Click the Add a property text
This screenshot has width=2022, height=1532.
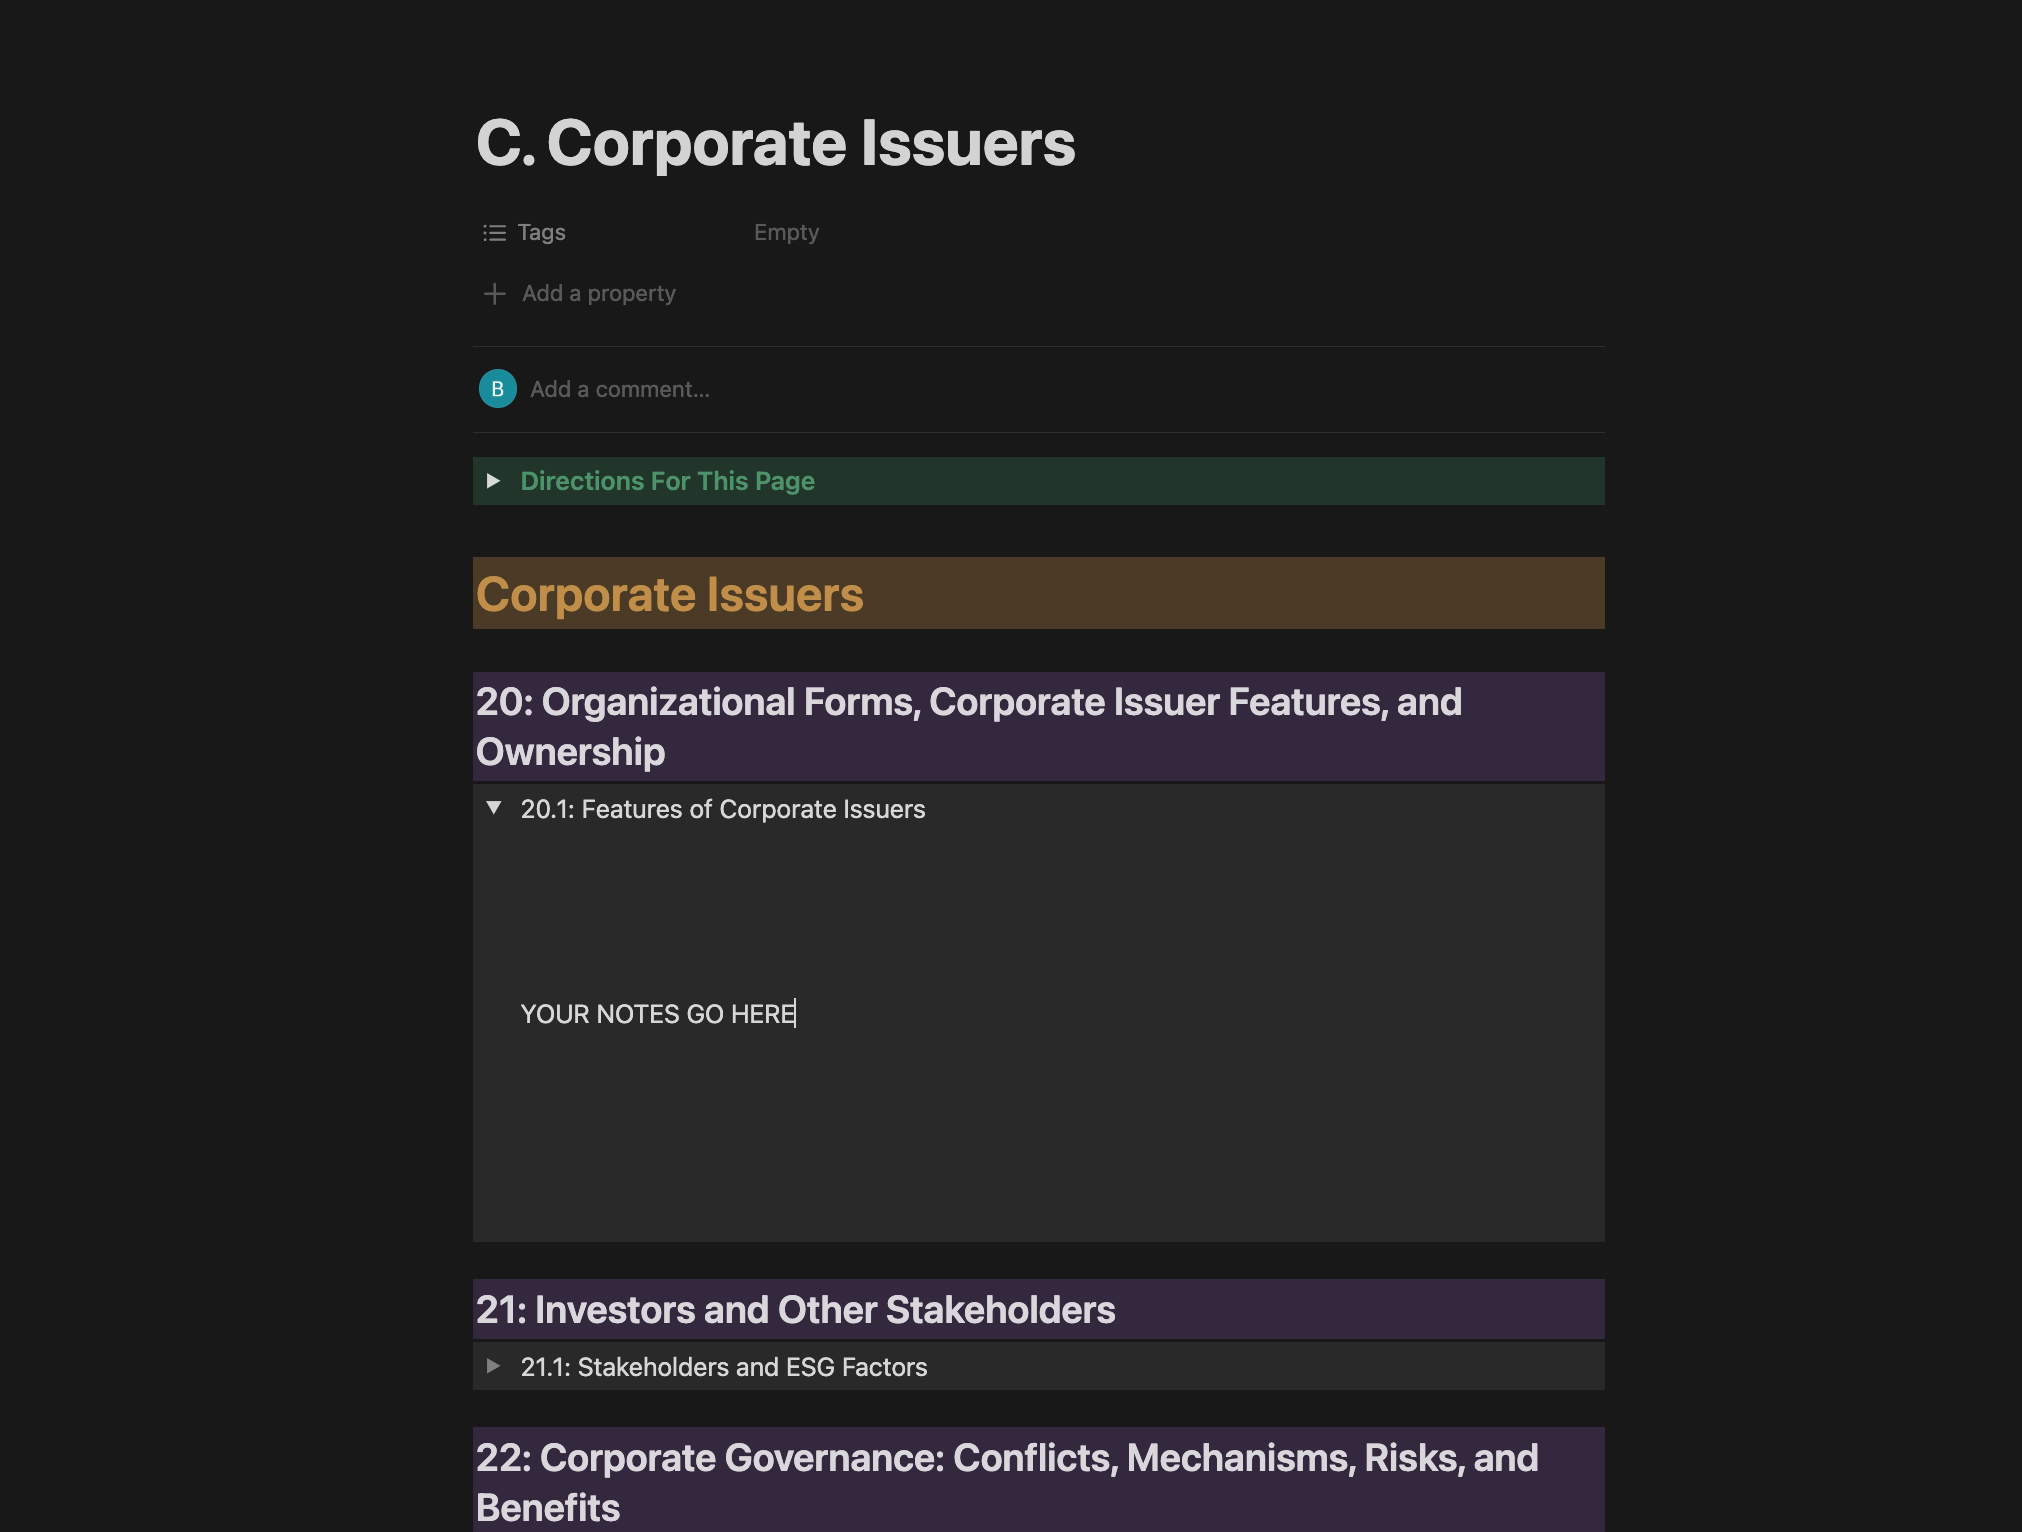pyautogui.click(x=598, y=294)
